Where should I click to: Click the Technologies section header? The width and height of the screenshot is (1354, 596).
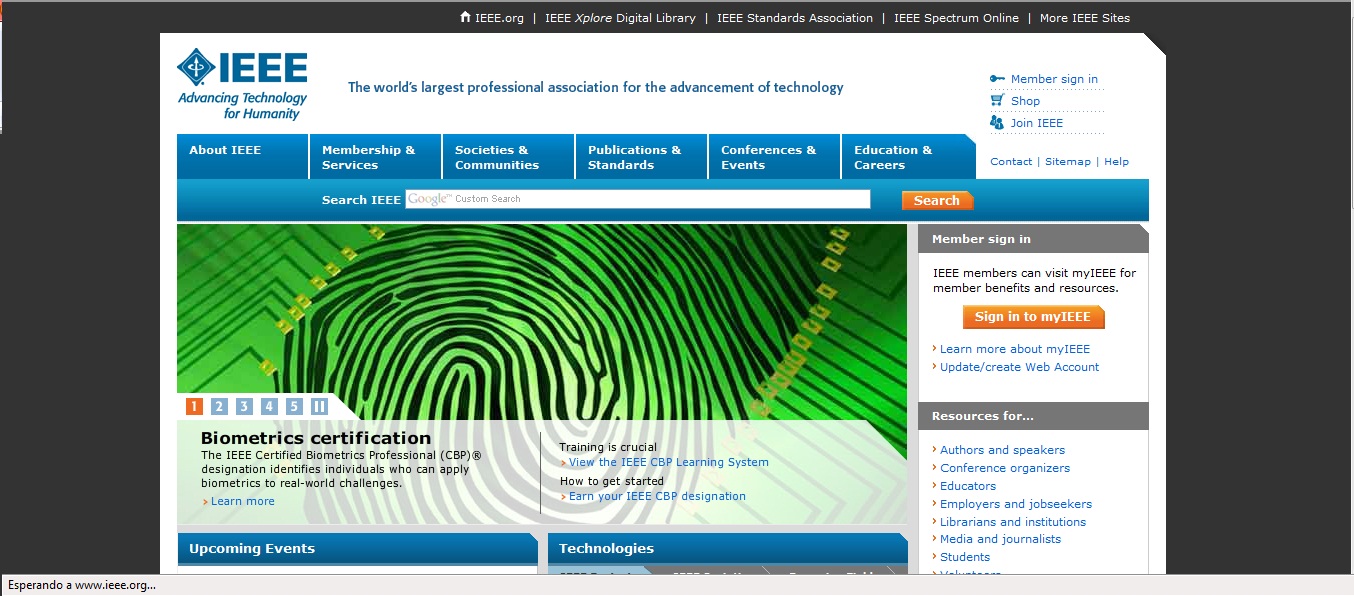pos(728,548)
